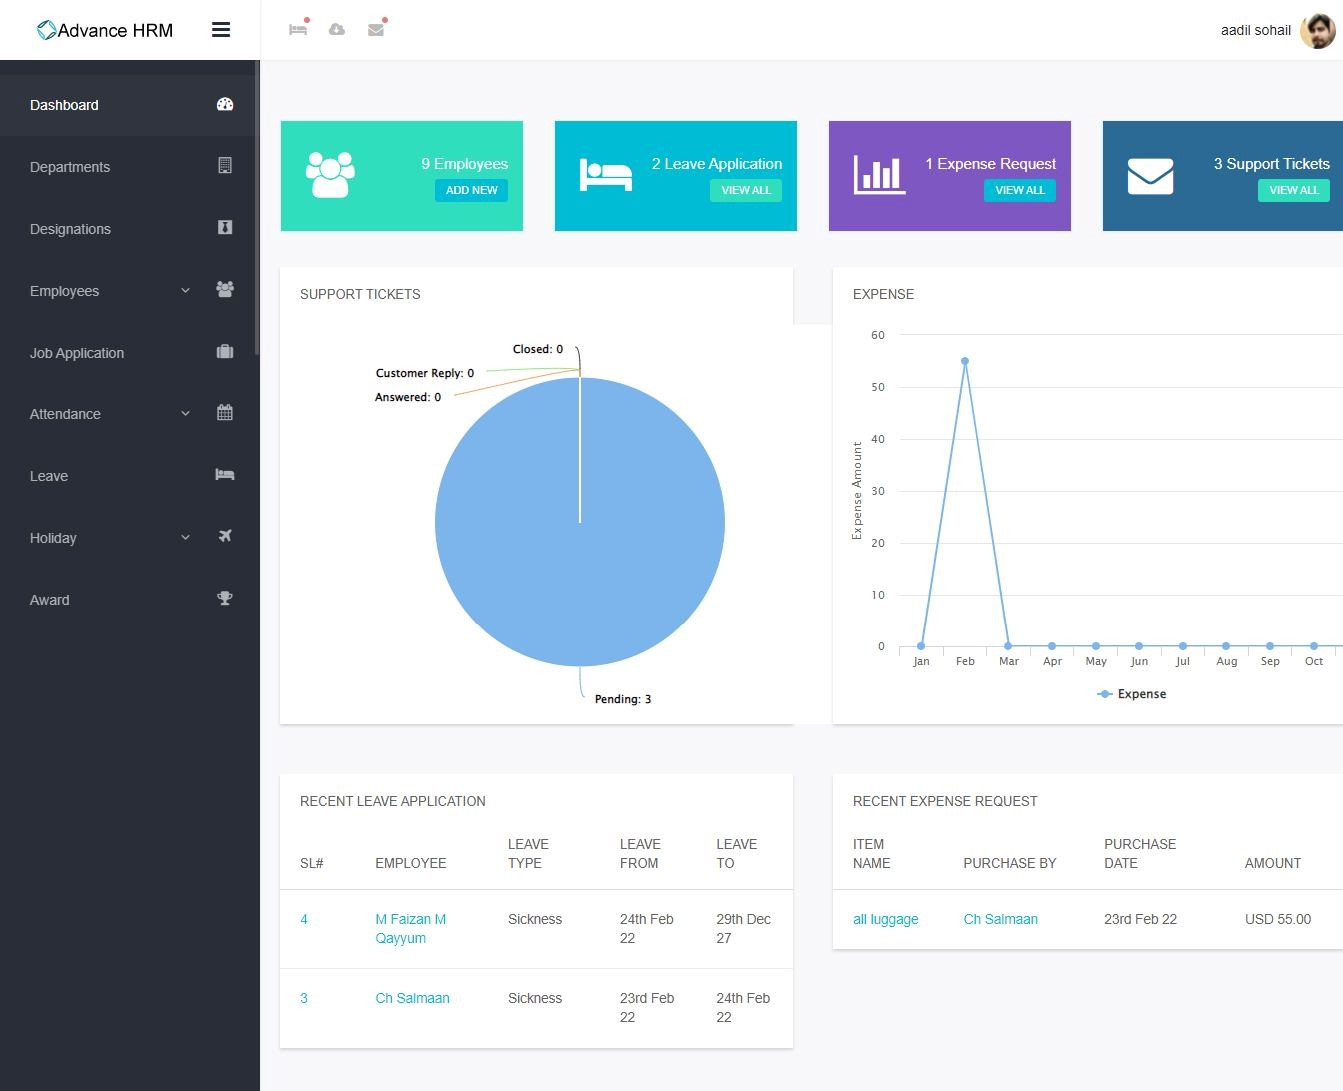Click the sidebar vertical scrollbar
Screen dimensions: 1343x1091
click(x=257, y=208)
